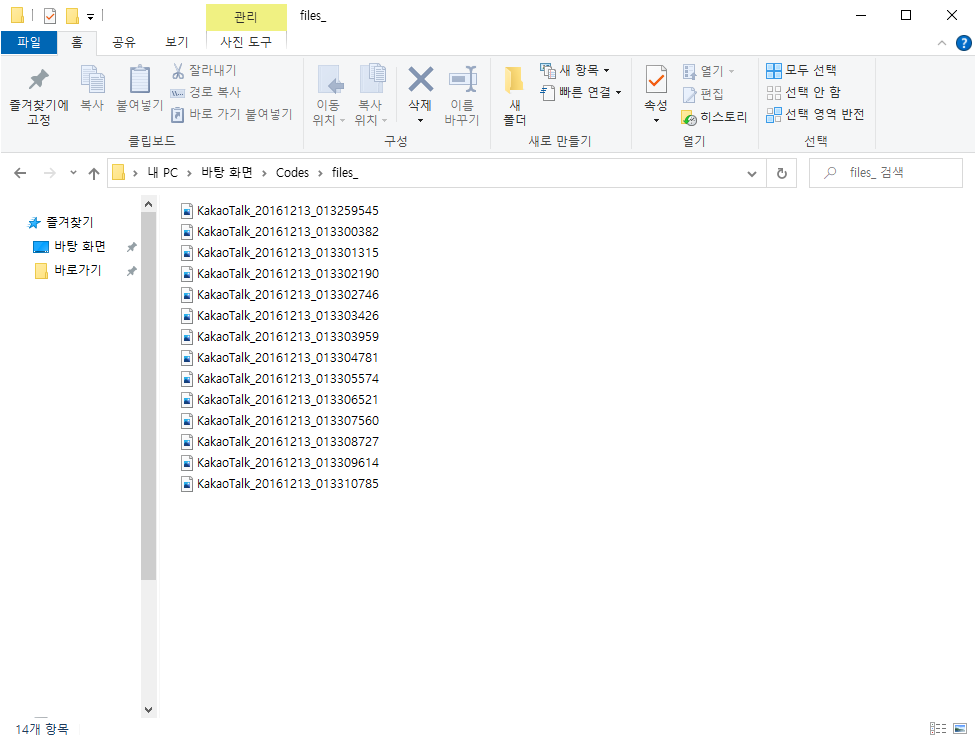Refresh the folder view
976x742 pixels.
782,173
